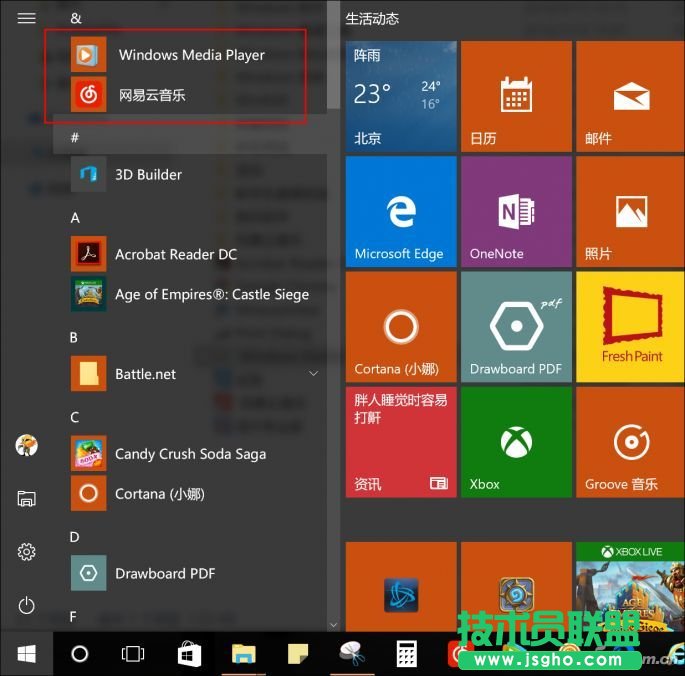
Task: Open the weather tile for 北京
Action: (x=400, y=95)
